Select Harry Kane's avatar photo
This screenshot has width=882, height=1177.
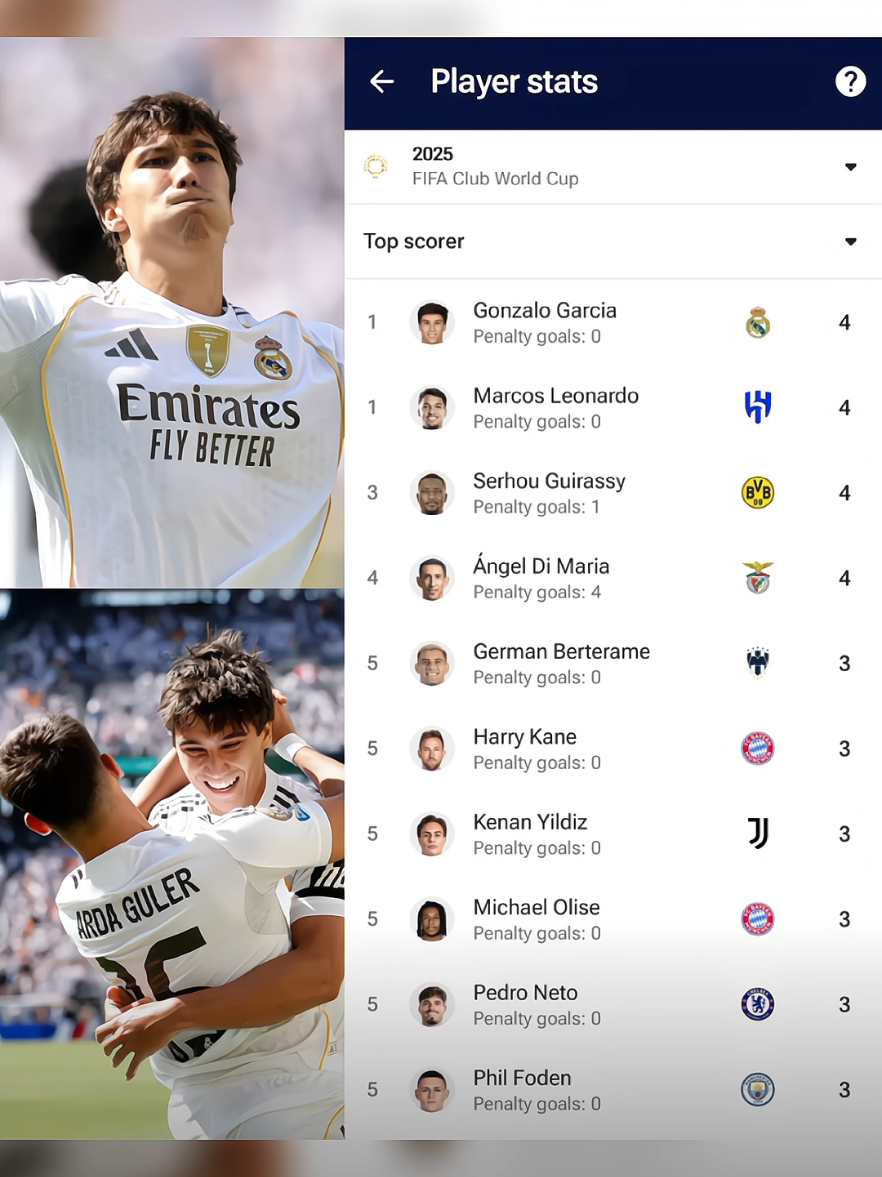432,748
